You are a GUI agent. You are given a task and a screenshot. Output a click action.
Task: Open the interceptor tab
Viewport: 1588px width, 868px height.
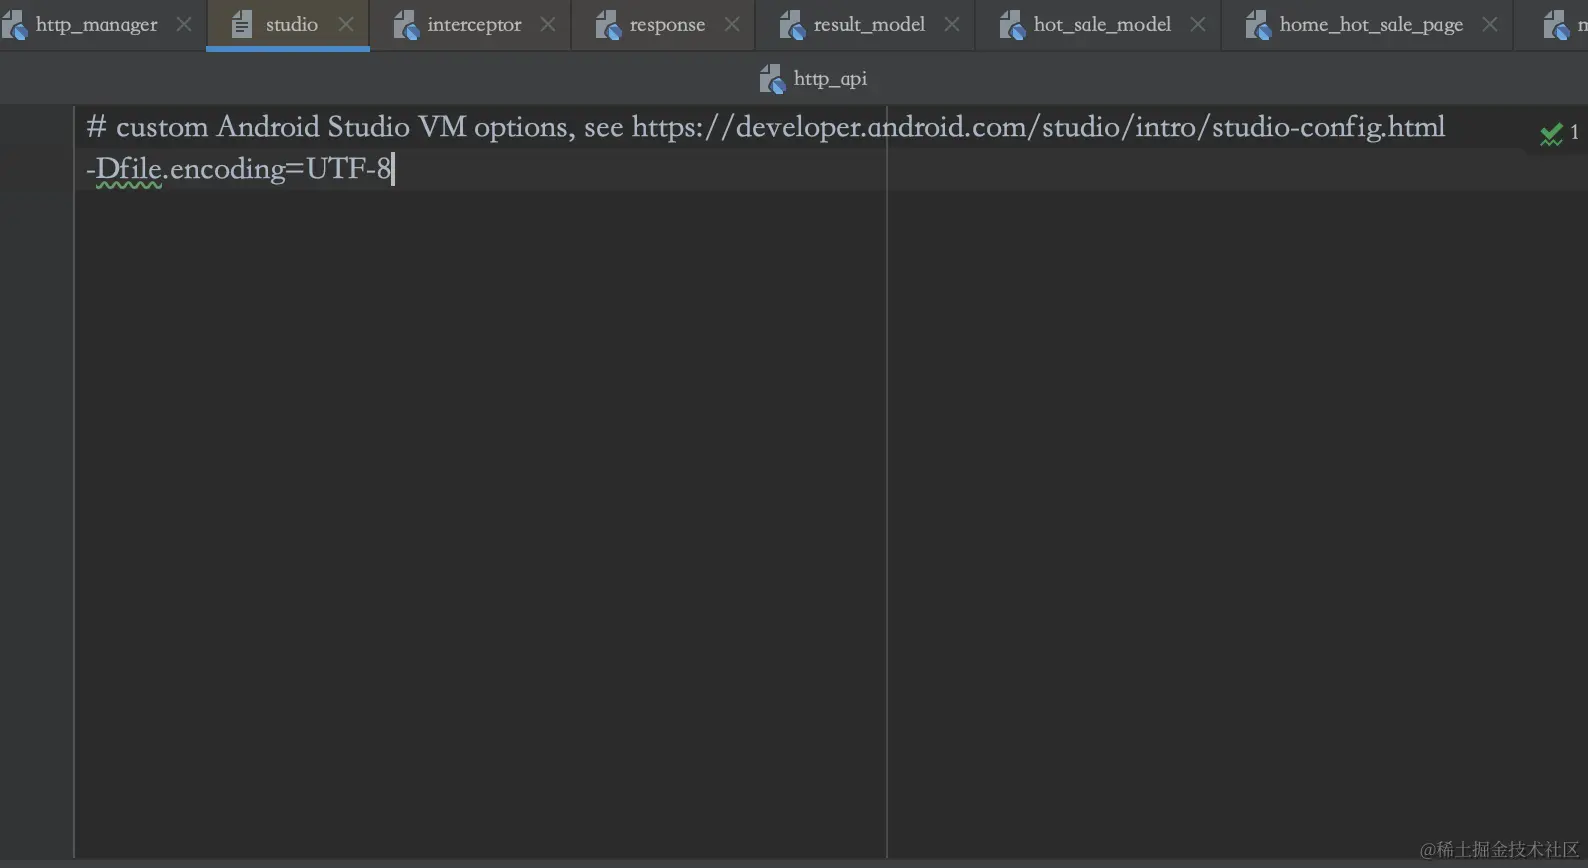click(474, 24)
